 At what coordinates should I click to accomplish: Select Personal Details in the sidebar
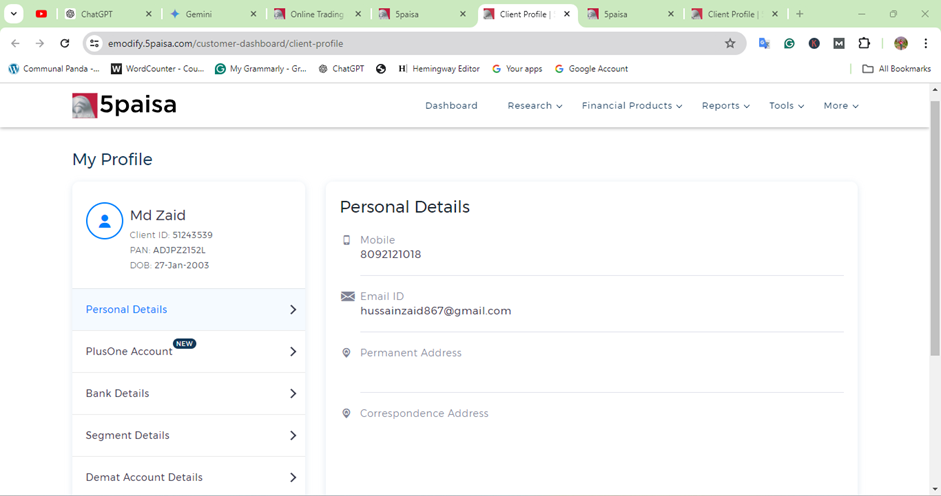click(x=188, y=310)
